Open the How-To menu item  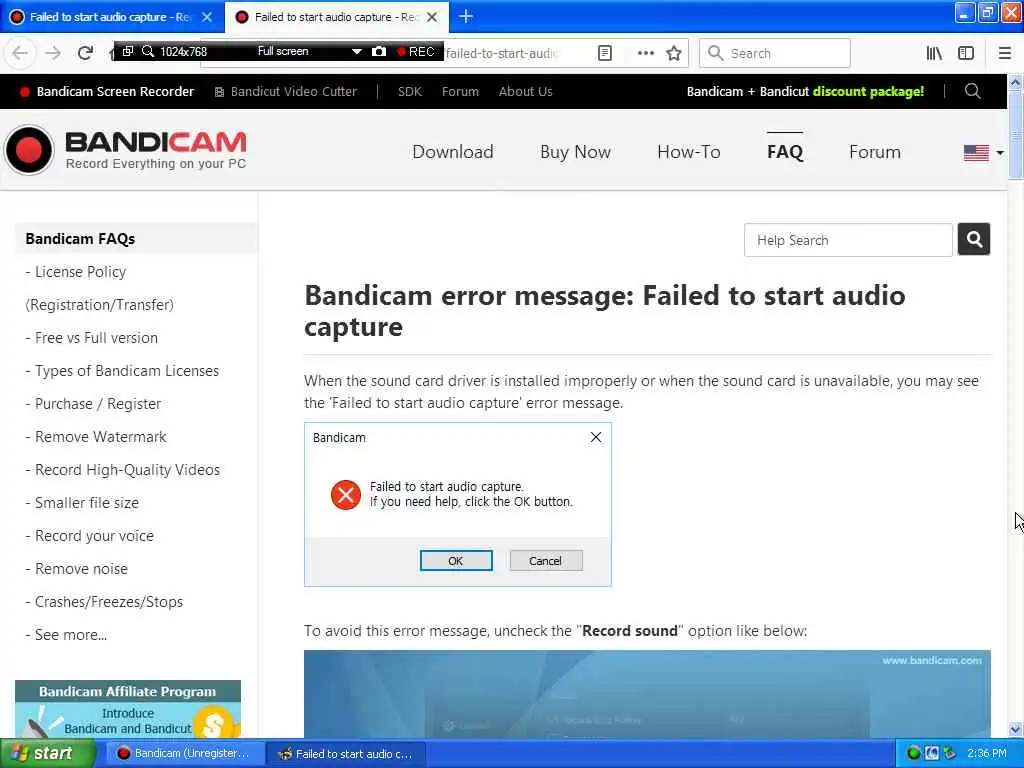(688, 152)
